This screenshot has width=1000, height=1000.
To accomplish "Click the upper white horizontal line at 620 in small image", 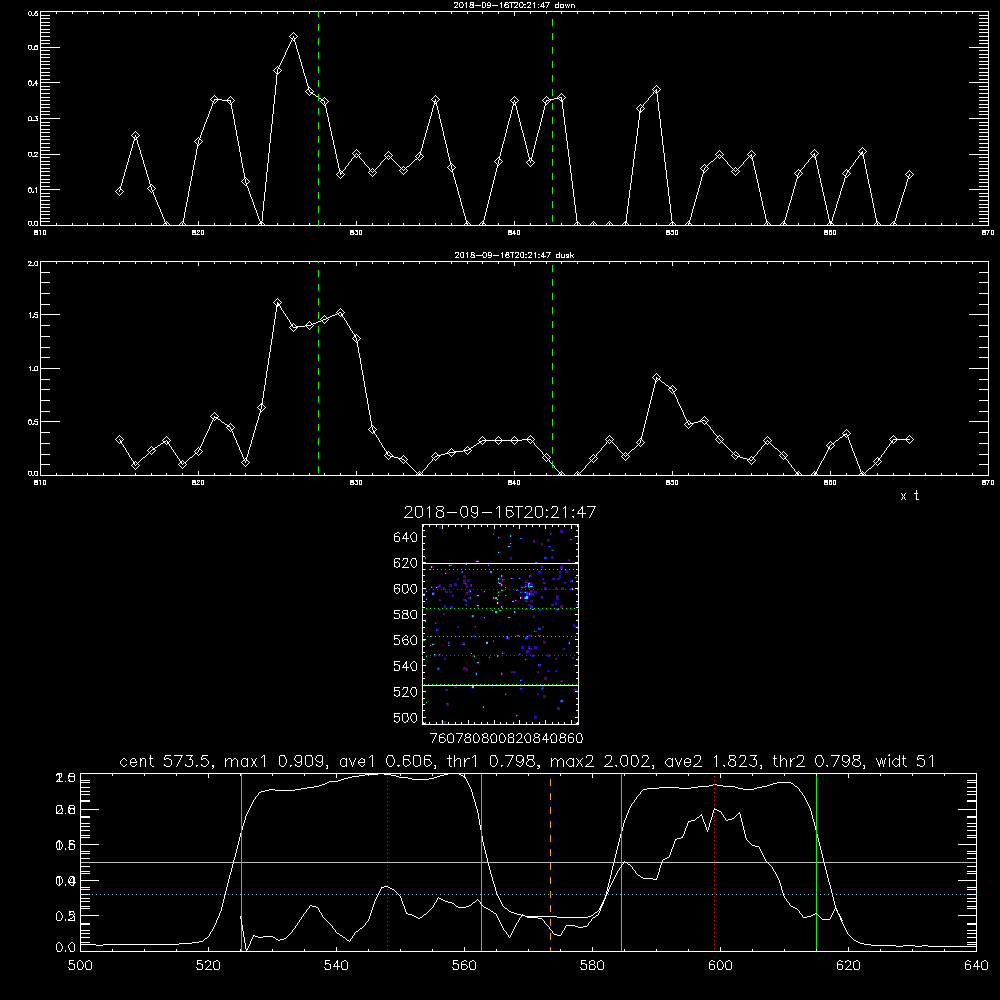I will [500, 564].
